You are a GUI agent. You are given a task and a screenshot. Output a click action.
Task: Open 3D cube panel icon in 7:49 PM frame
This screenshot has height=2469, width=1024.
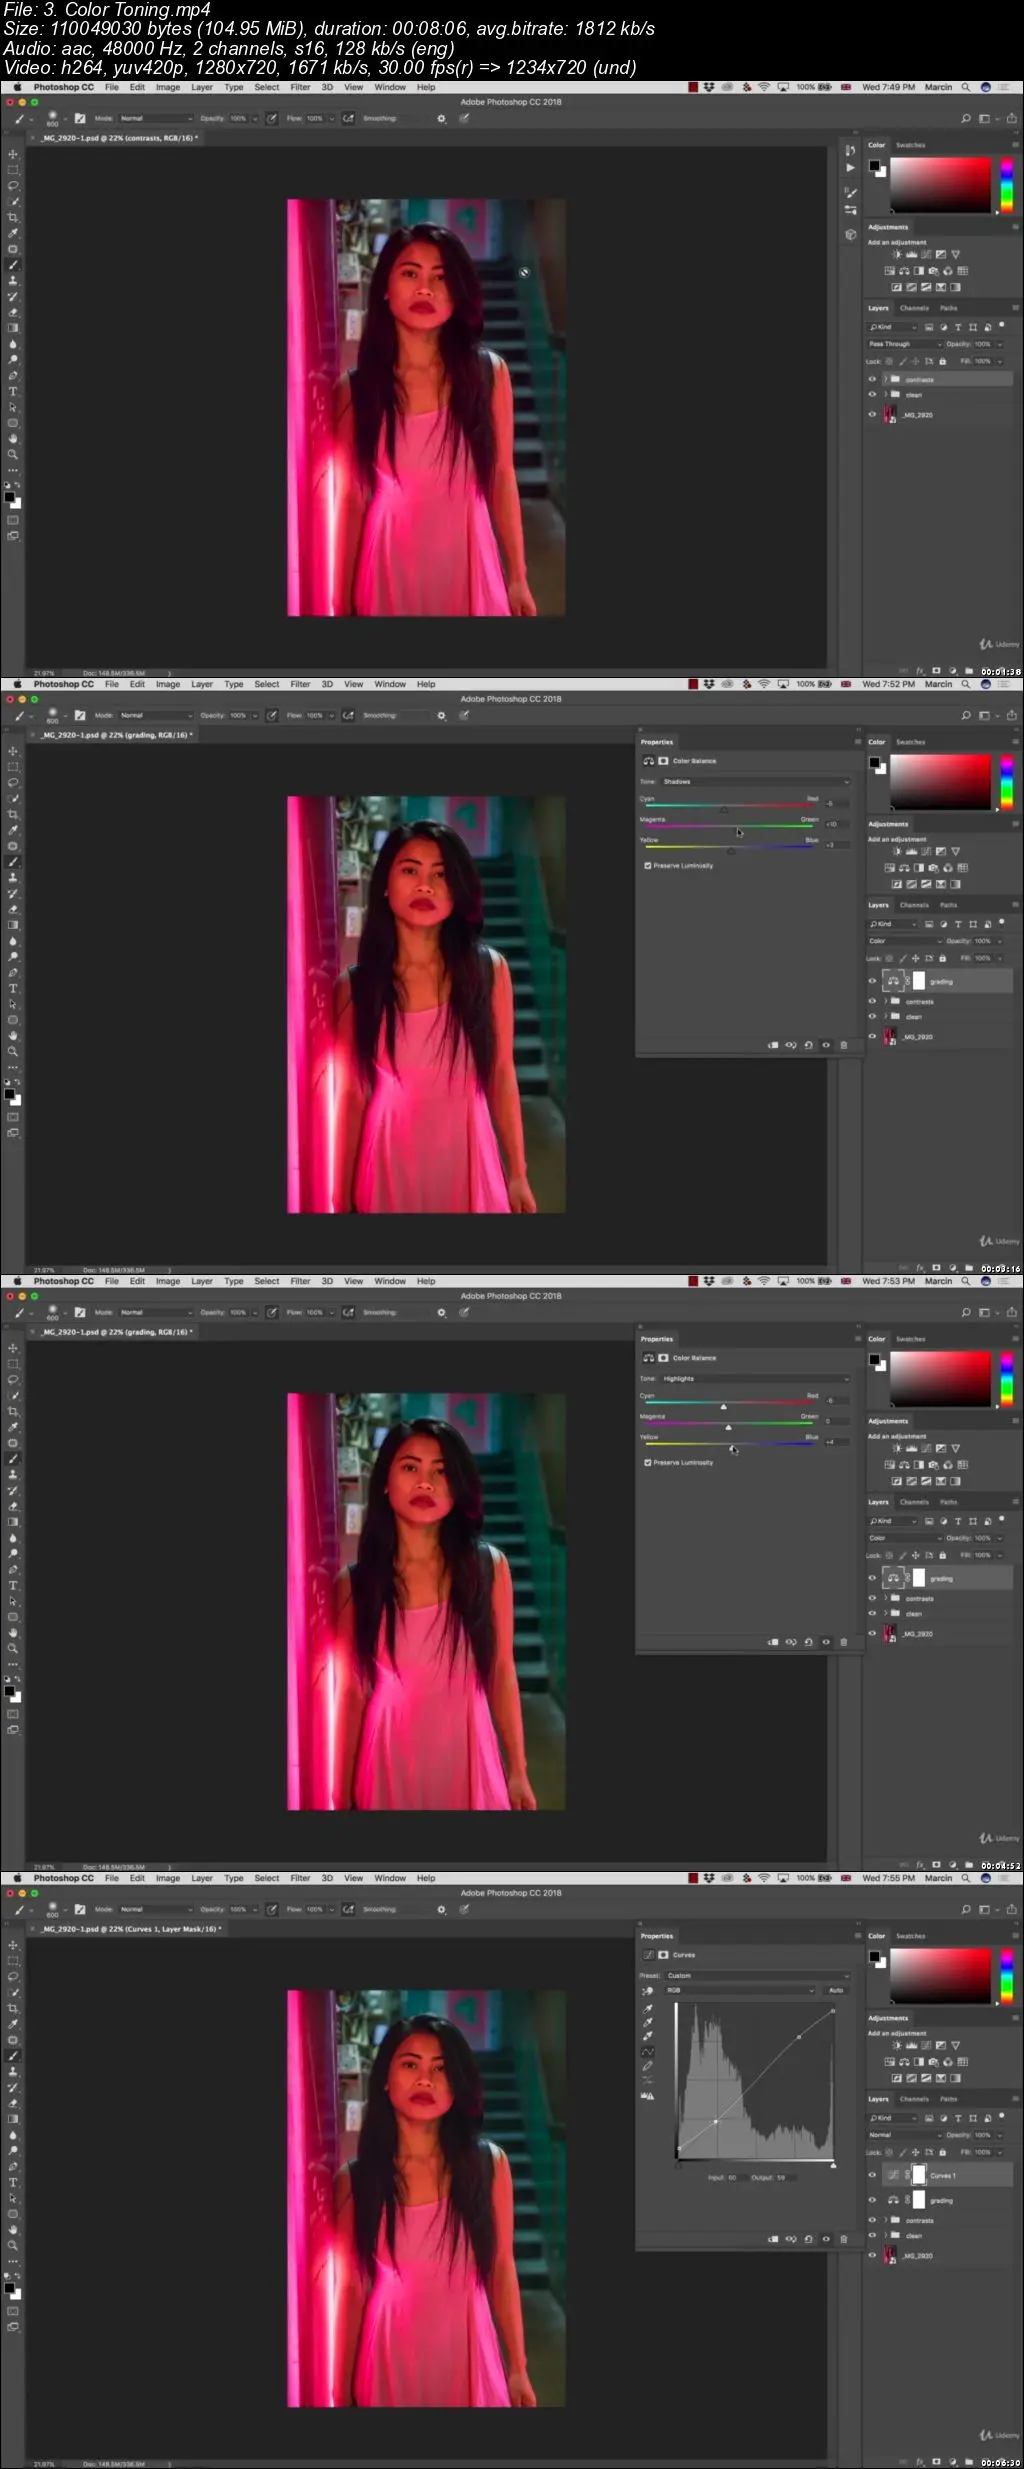coord(850,235)
